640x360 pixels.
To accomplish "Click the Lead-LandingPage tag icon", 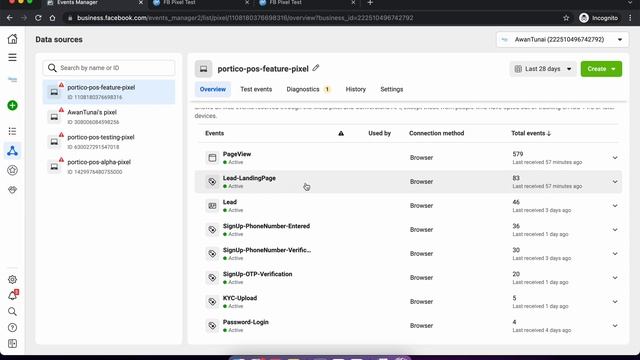I will tap(212, 182).
